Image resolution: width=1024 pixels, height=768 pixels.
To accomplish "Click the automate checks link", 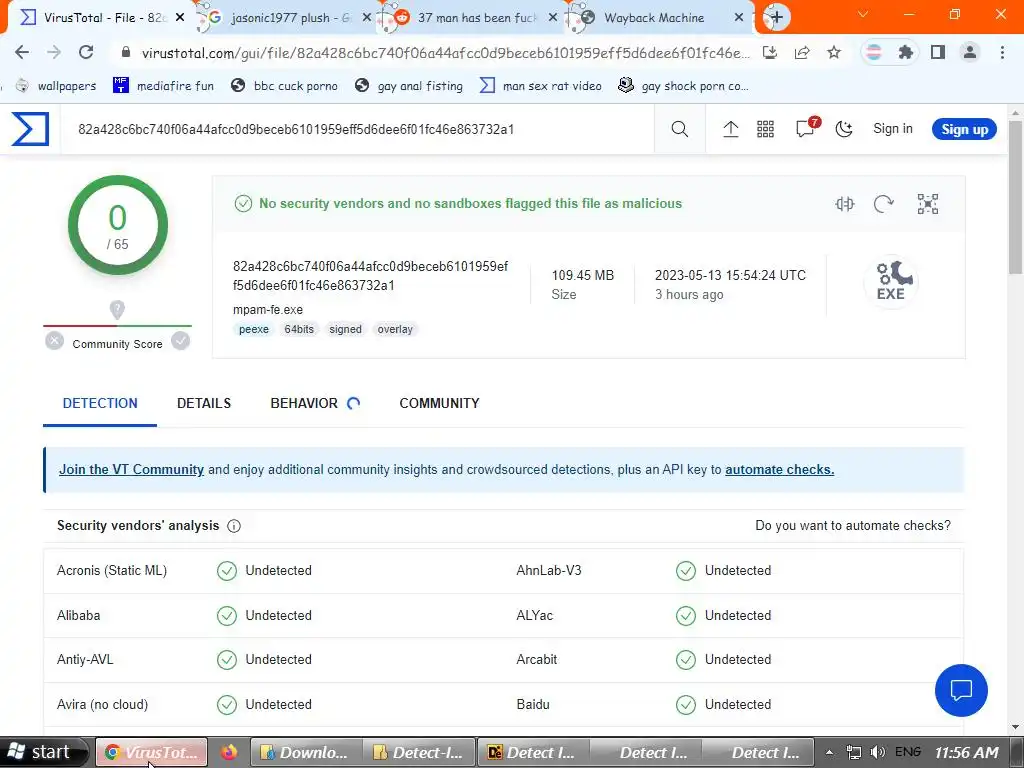I will click(779, 470).
